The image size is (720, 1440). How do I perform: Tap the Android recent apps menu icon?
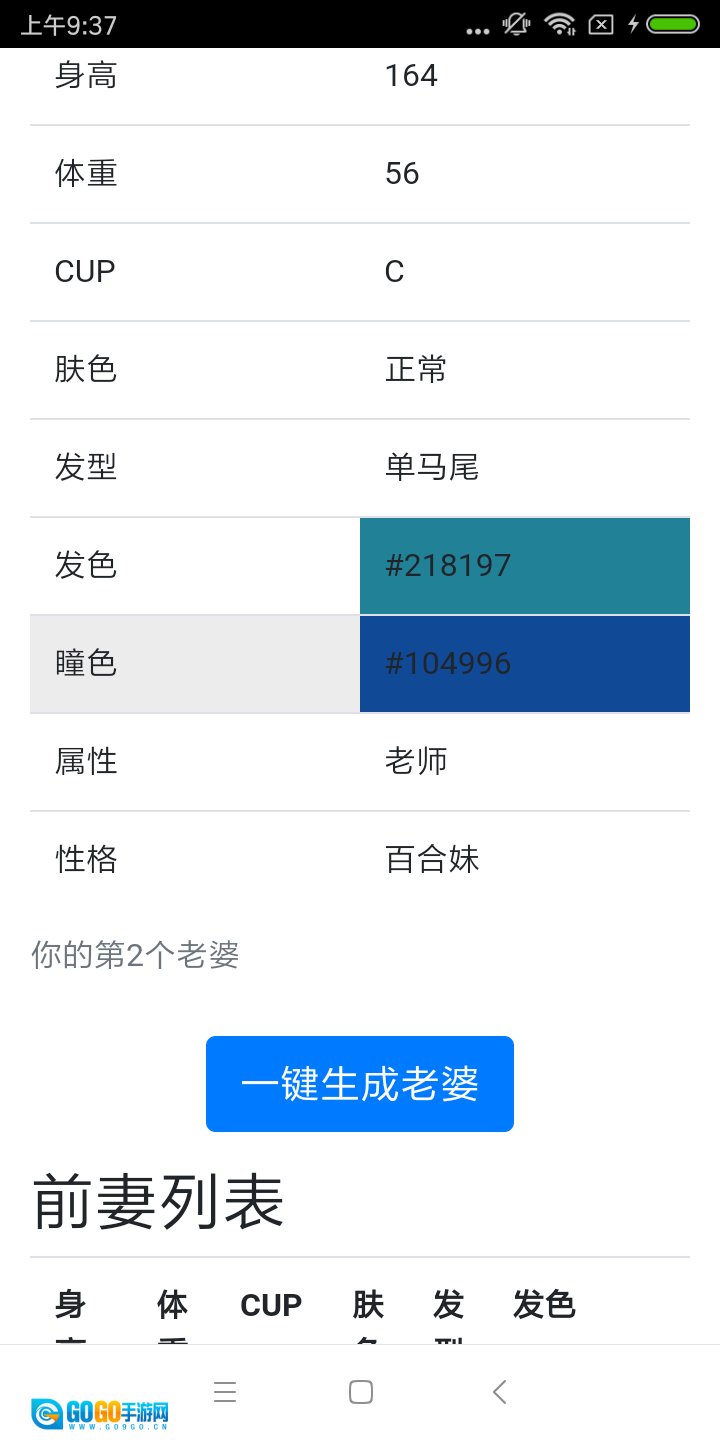click(x=225, y=1392)
